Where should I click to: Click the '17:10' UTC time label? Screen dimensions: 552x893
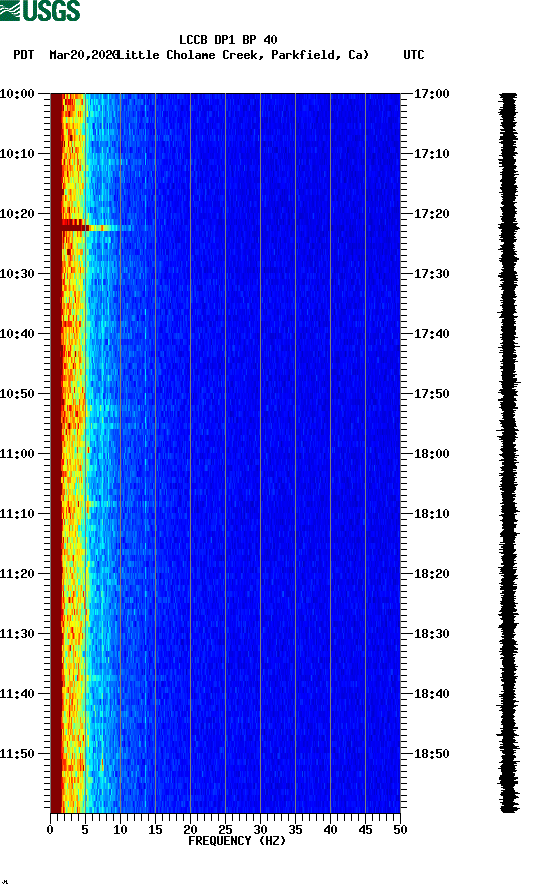click(x=431, y=154)
